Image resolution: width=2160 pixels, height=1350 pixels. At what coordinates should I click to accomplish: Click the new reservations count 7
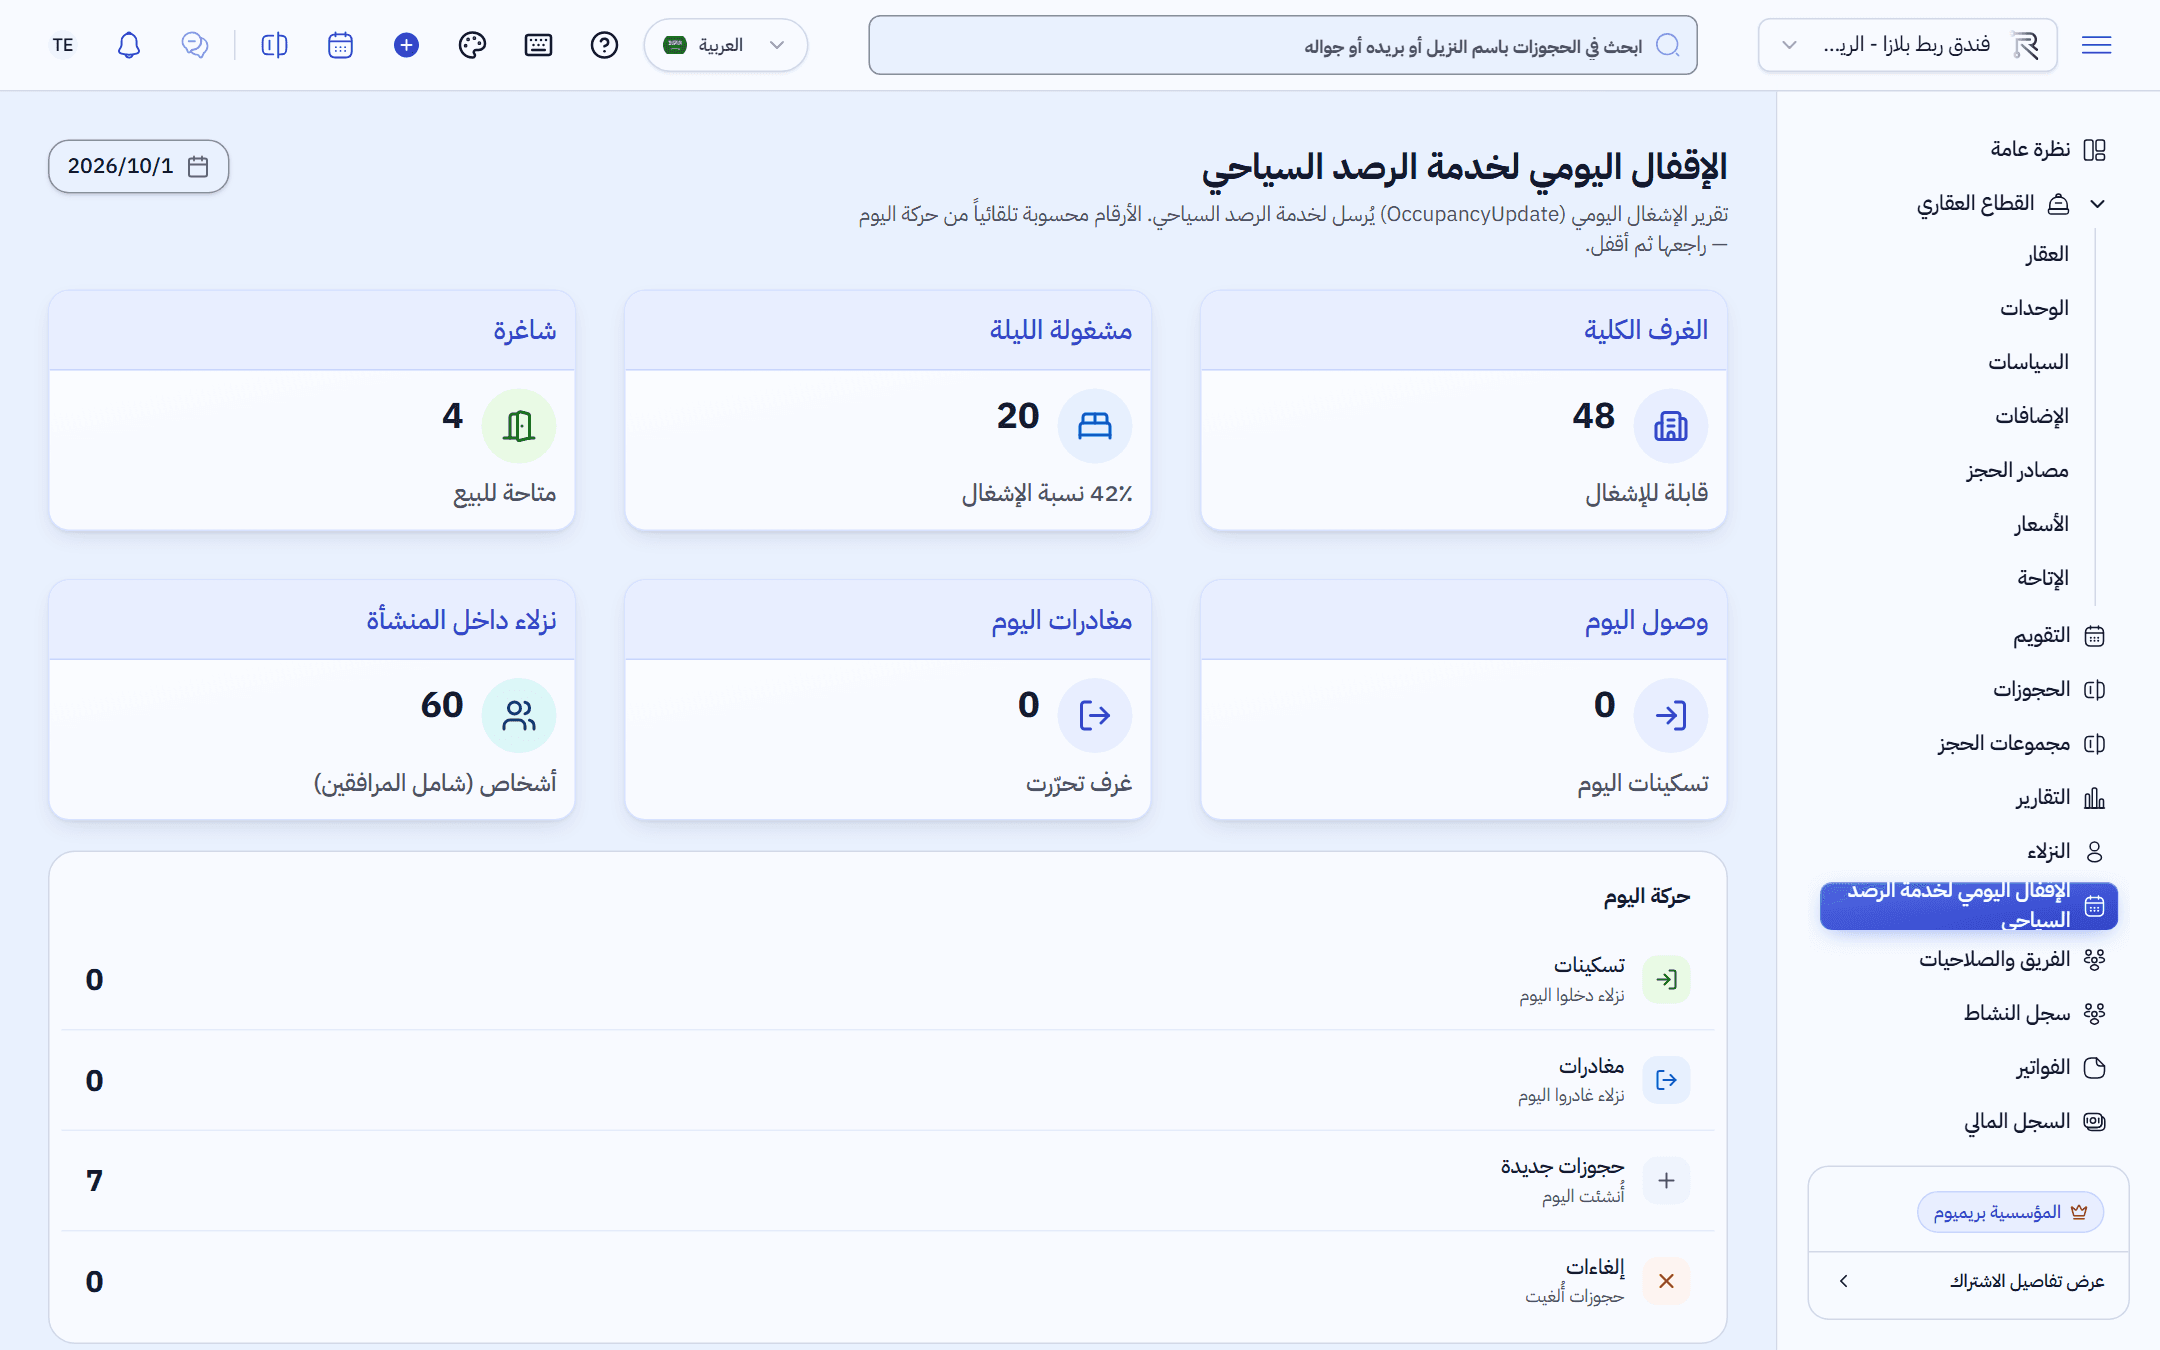[x=94, y=1181]
